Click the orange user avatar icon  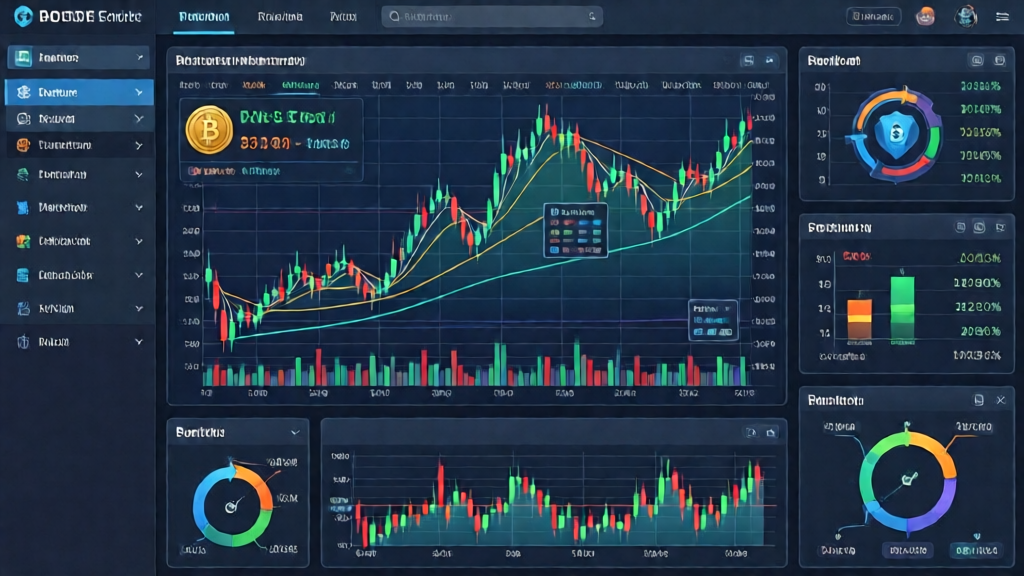927,17
